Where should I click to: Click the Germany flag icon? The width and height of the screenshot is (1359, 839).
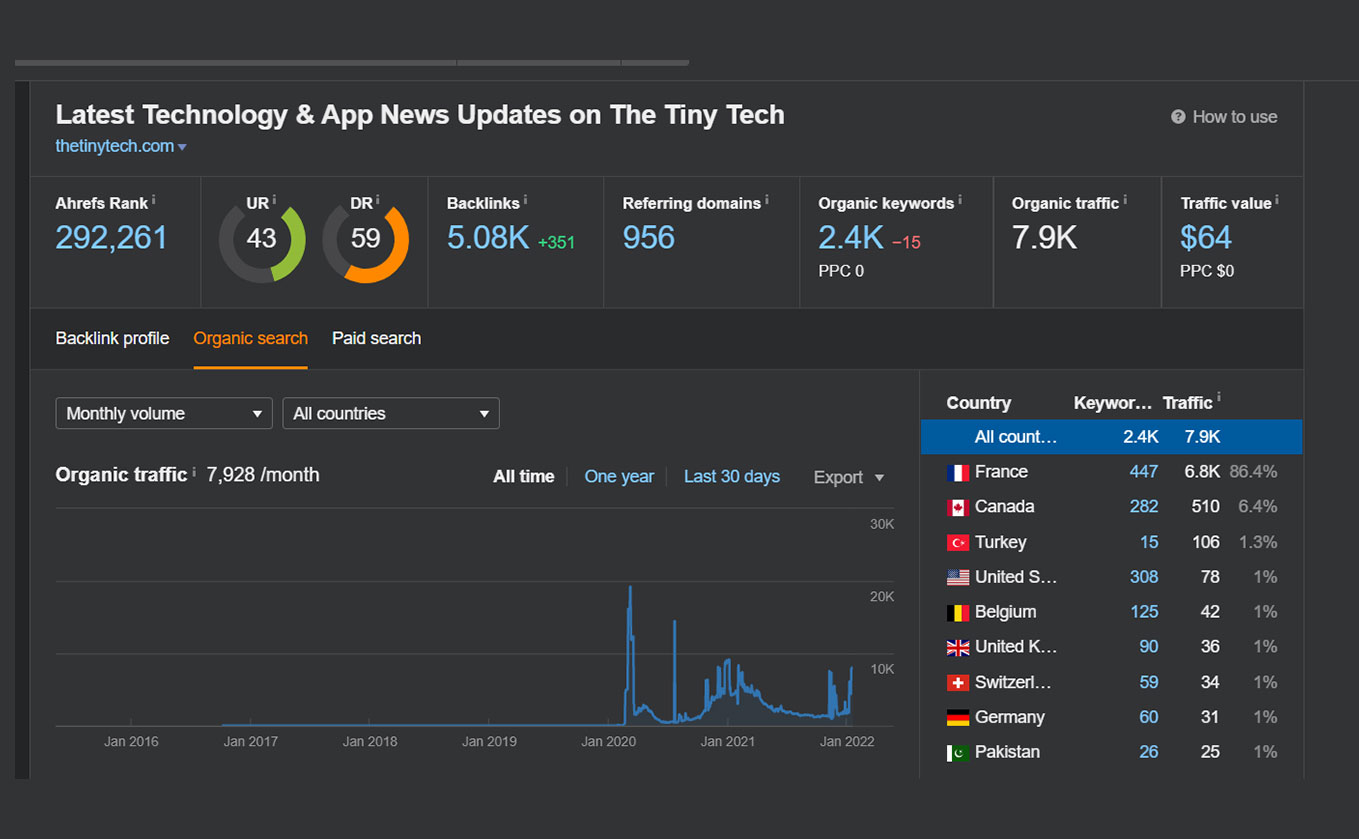tap(958, 718)
